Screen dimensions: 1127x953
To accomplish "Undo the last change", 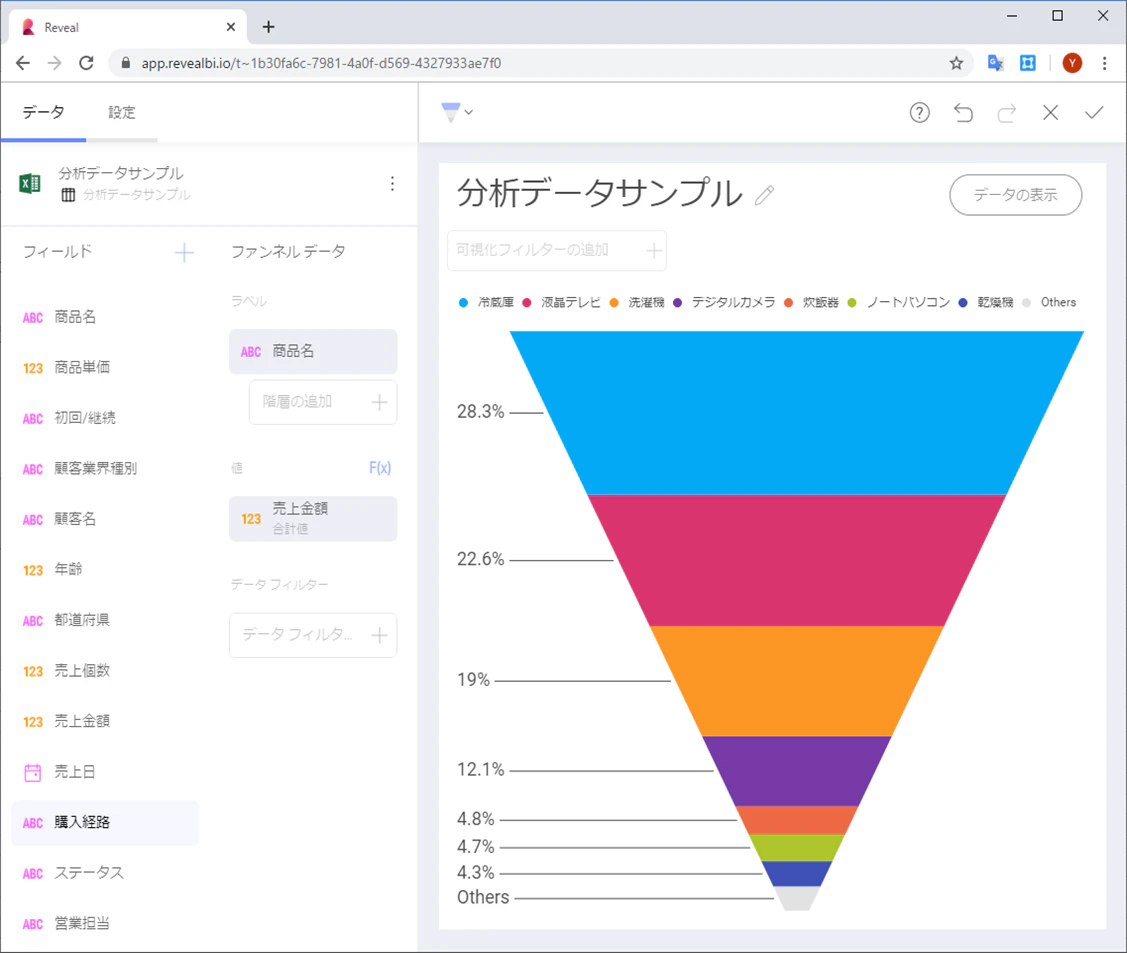I will (x=963, y=113).
